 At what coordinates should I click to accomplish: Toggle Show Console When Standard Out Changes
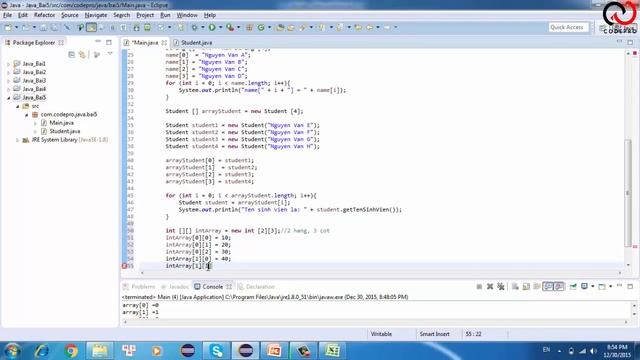pyautogui.click(x=548, y=287)
